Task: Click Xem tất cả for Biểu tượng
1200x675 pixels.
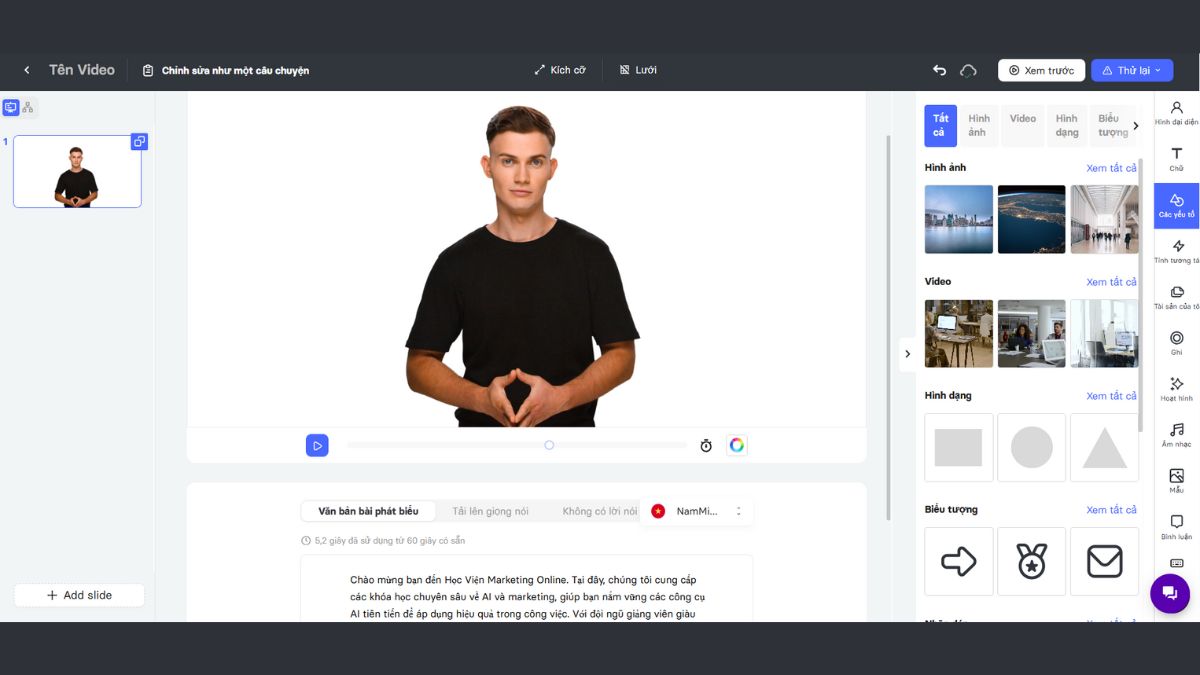Action: pyautogui.click(x=1111, y=510)
